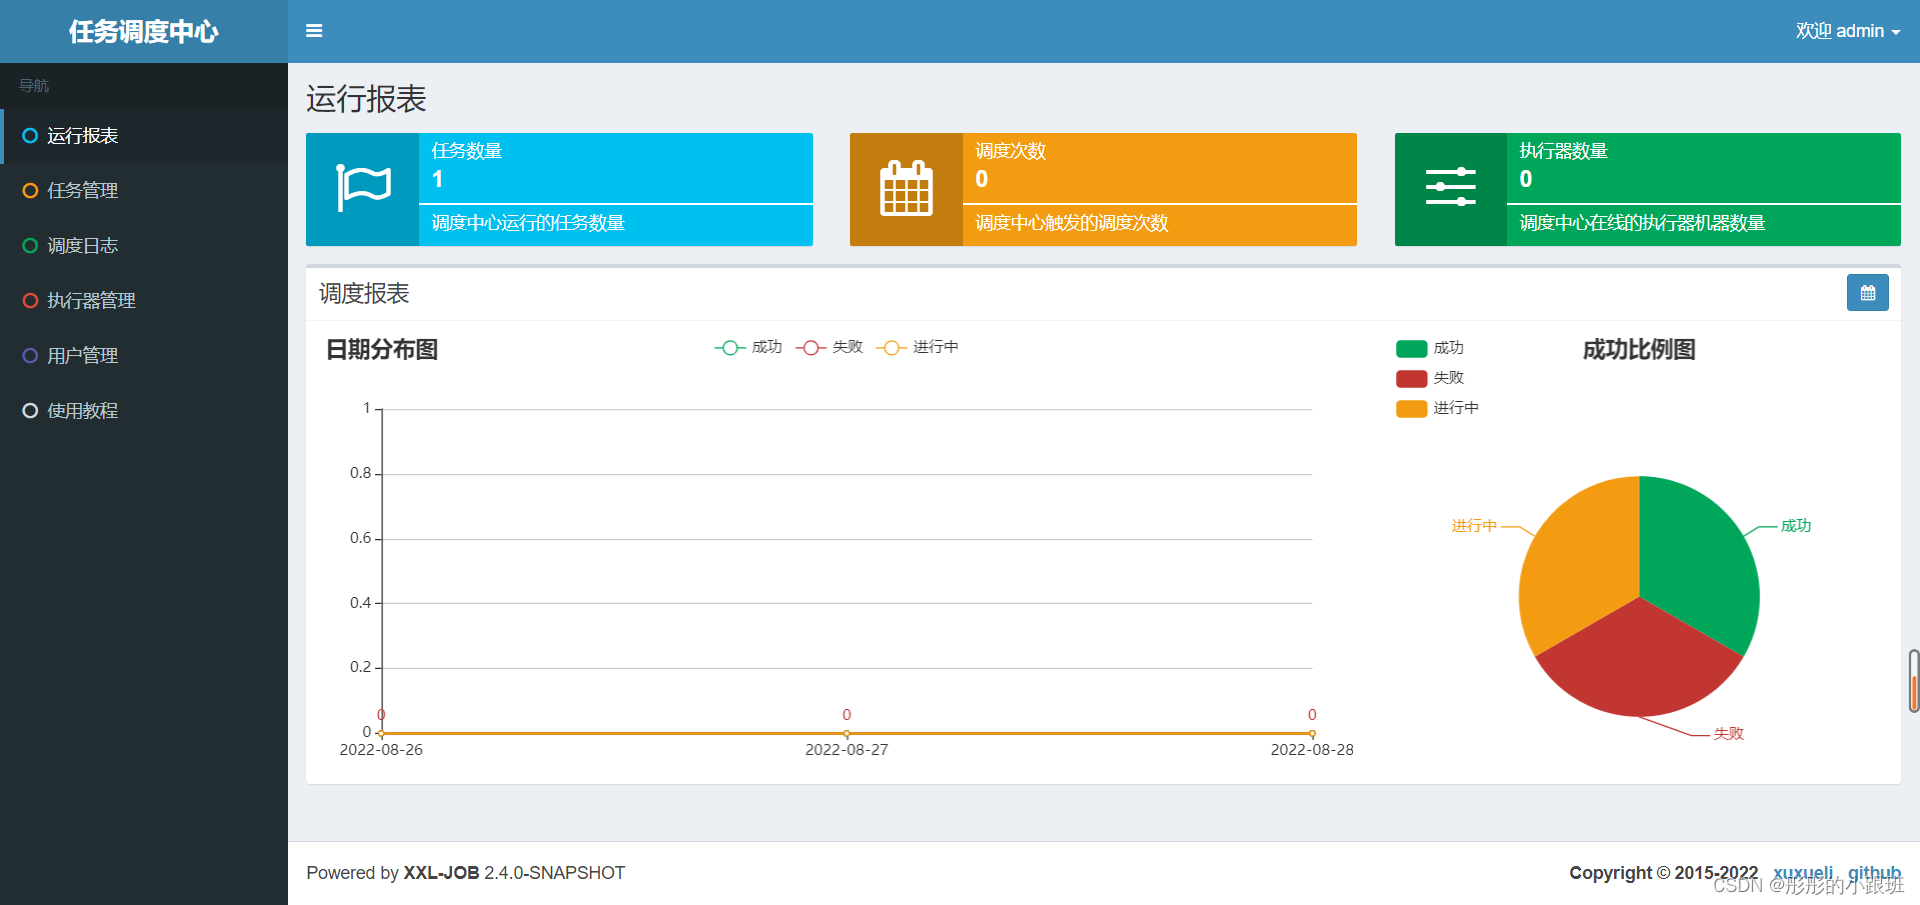Click the flag icon on 任务数量 card

point(363,188)
